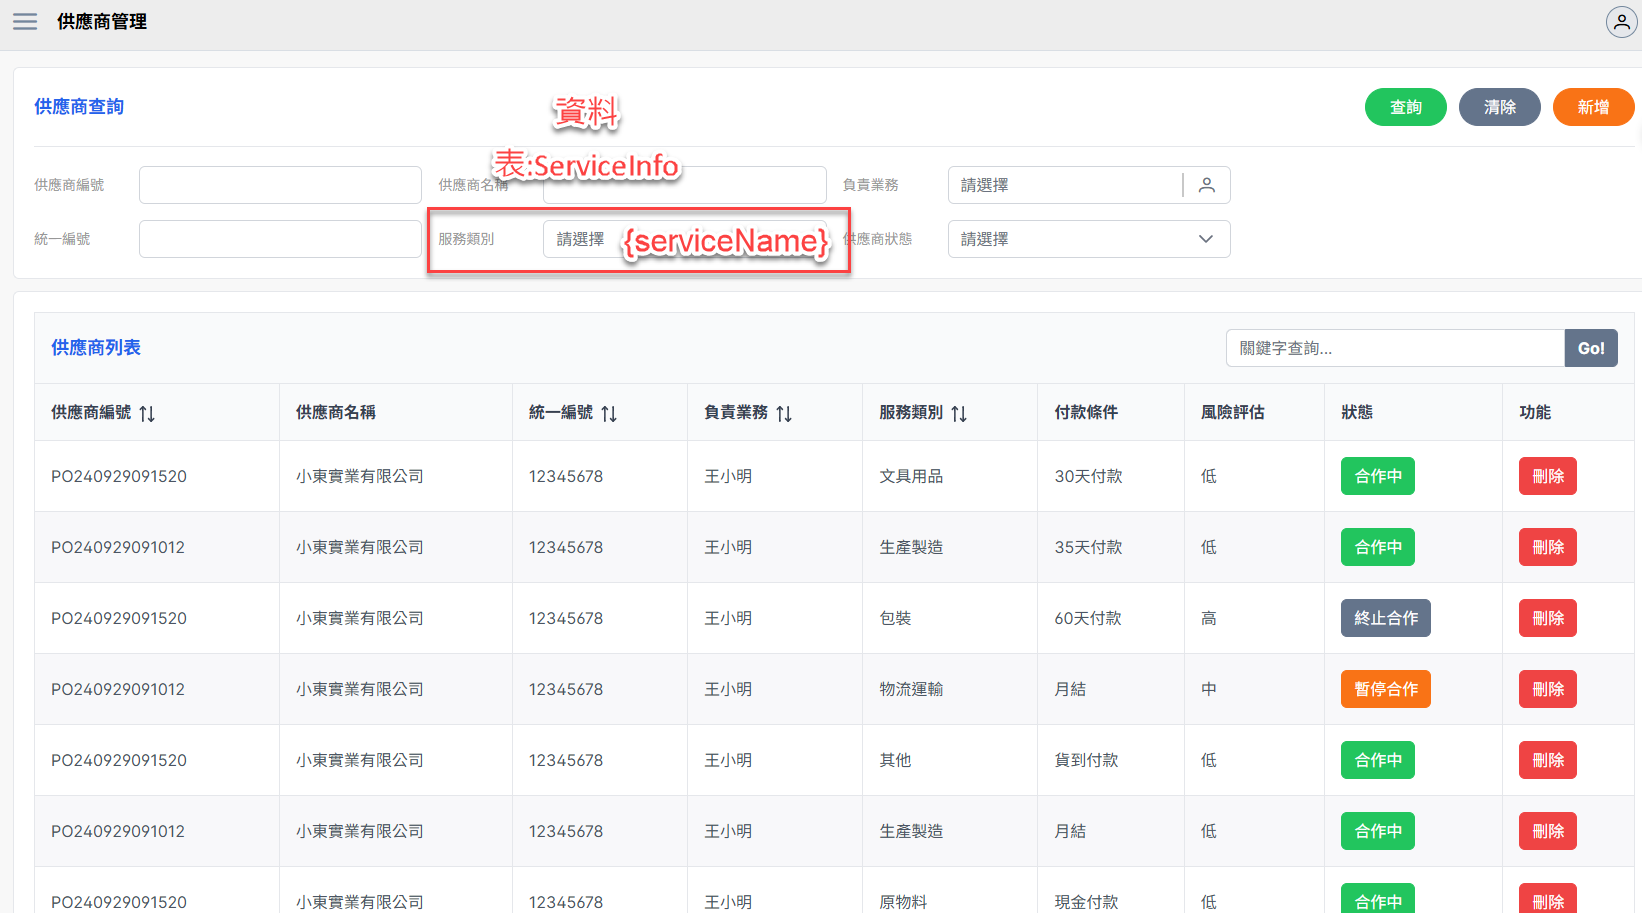Focus the 關鍵字查詢 search box
The image size is (1642, 913).
(1394, 348)
